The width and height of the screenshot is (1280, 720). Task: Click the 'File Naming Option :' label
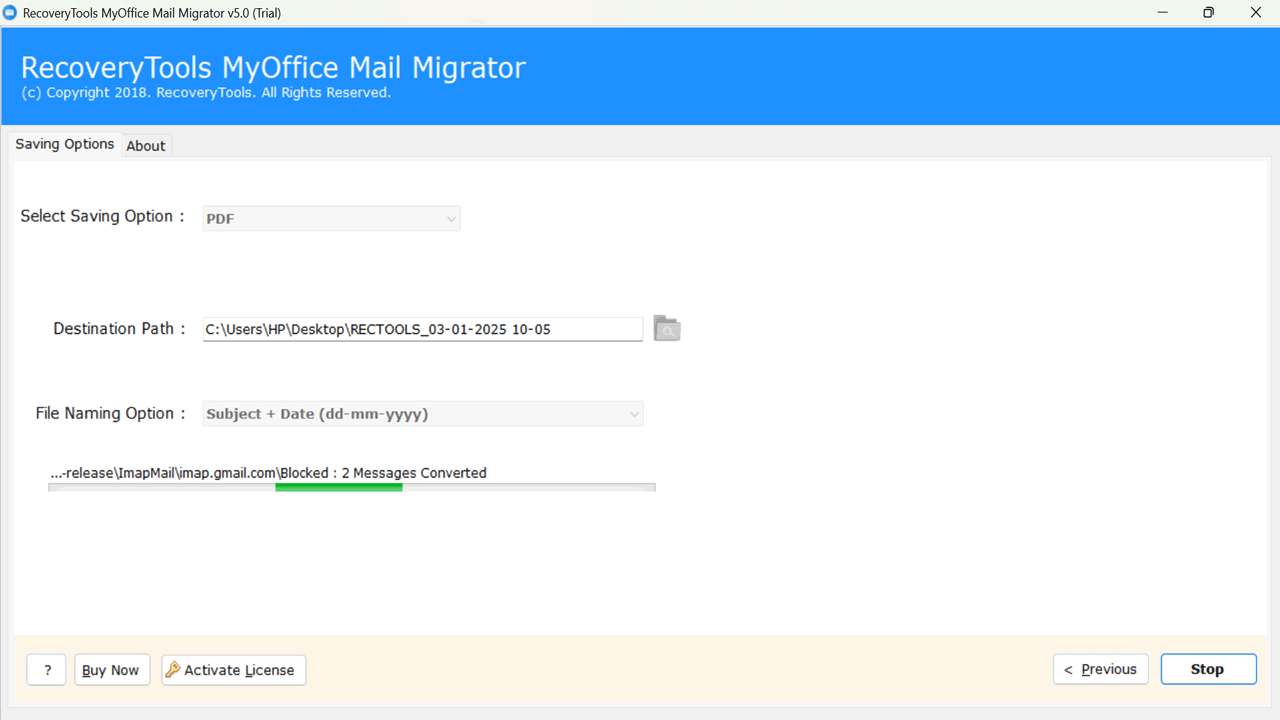pyautogui.click(x=110, y=413)
